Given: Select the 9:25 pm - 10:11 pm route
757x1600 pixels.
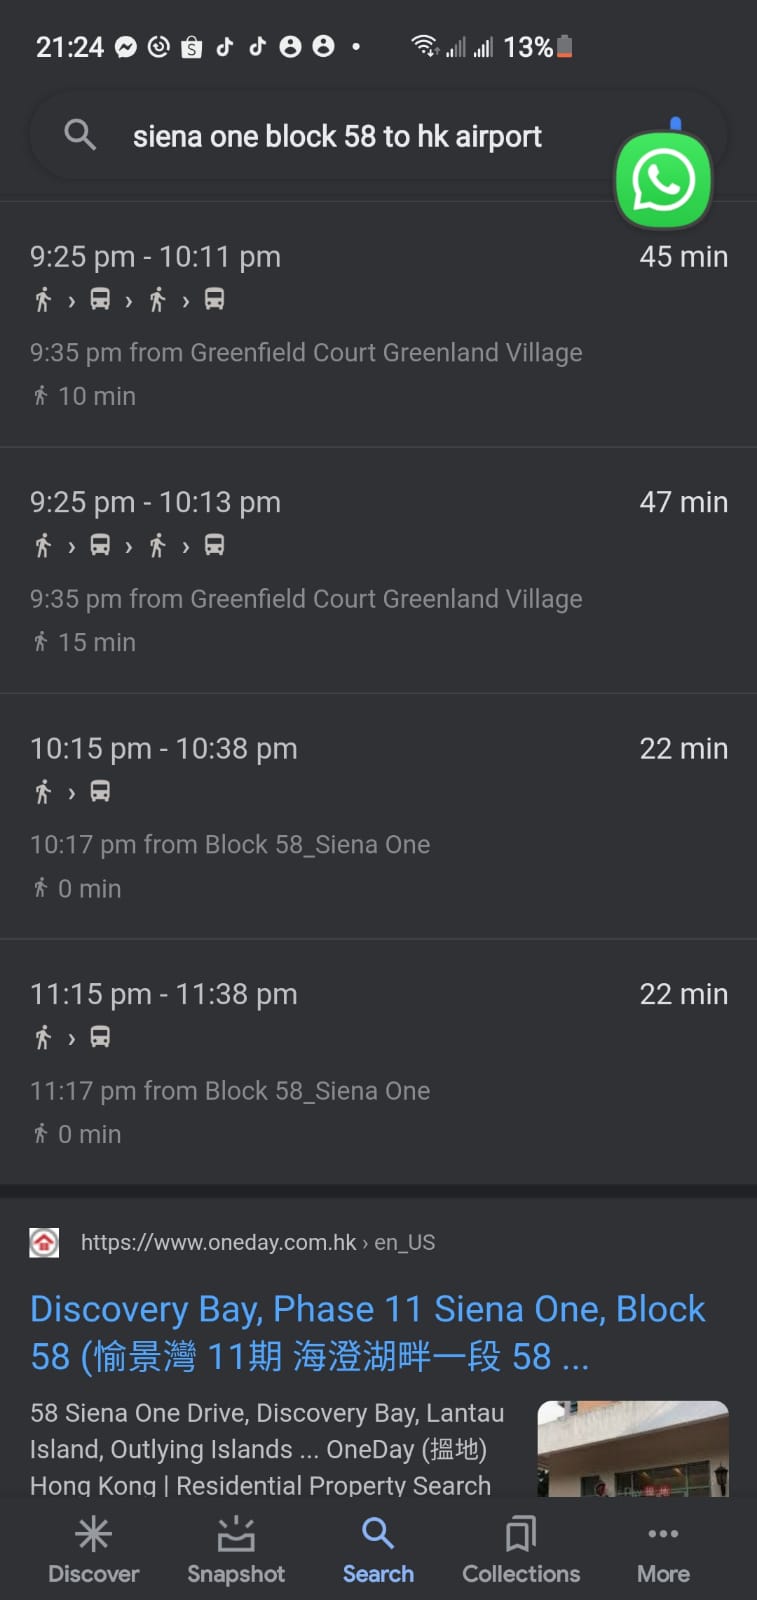Looking at the screenshot, I should [x=155, y=257].
